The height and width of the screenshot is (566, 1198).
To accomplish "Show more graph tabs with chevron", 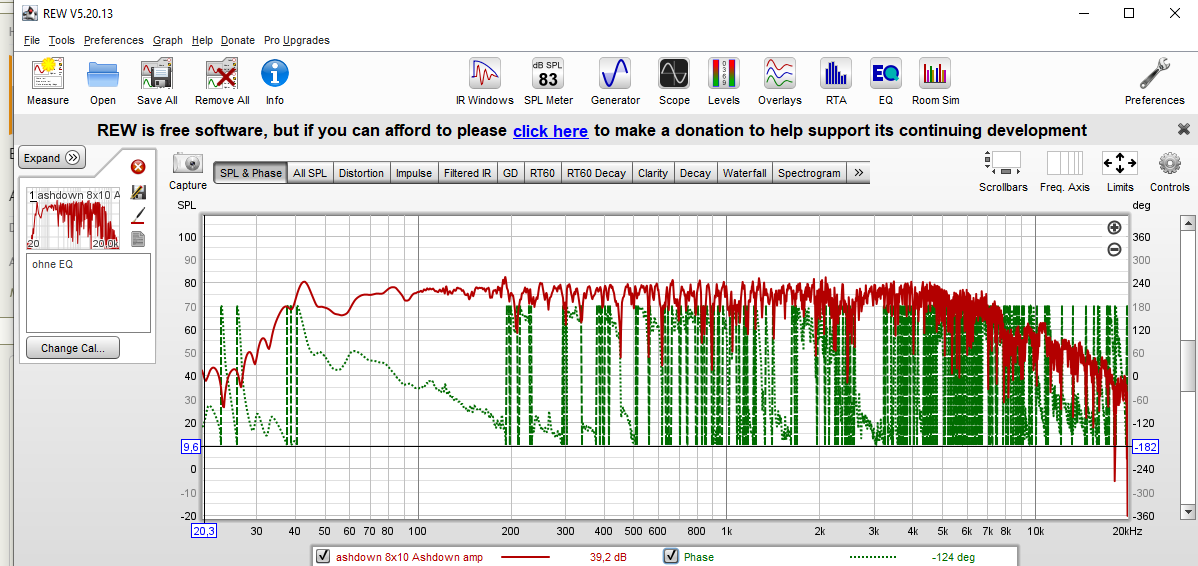I will [x=858, y=173].
